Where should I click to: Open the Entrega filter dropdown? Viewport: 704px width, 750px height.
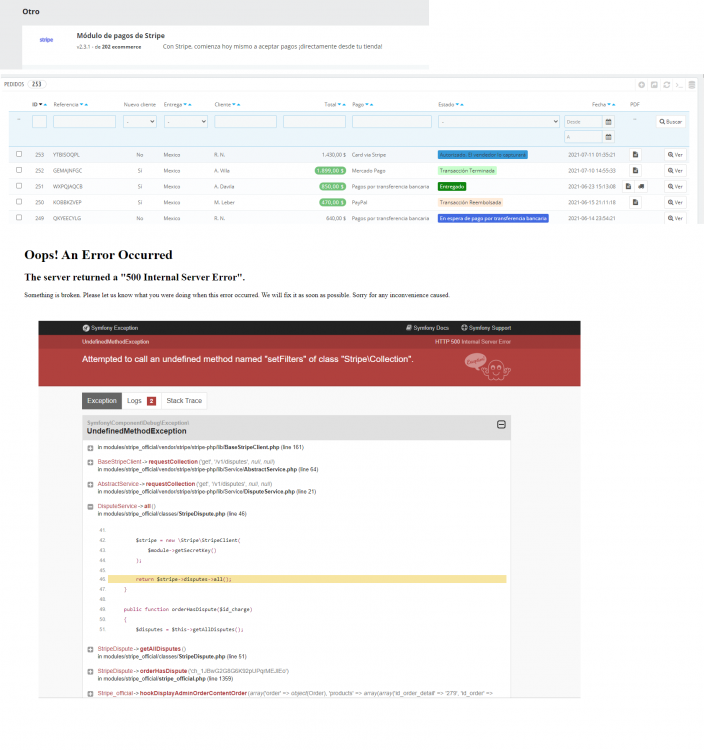186,122
